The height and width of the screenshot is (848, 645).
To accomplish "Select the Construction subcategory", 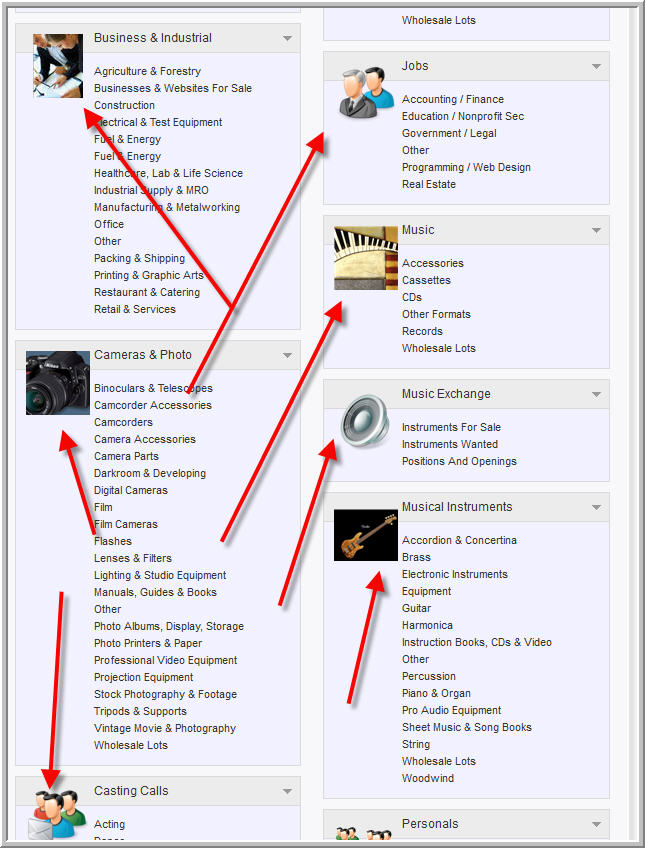I will [x=124, y=105].
